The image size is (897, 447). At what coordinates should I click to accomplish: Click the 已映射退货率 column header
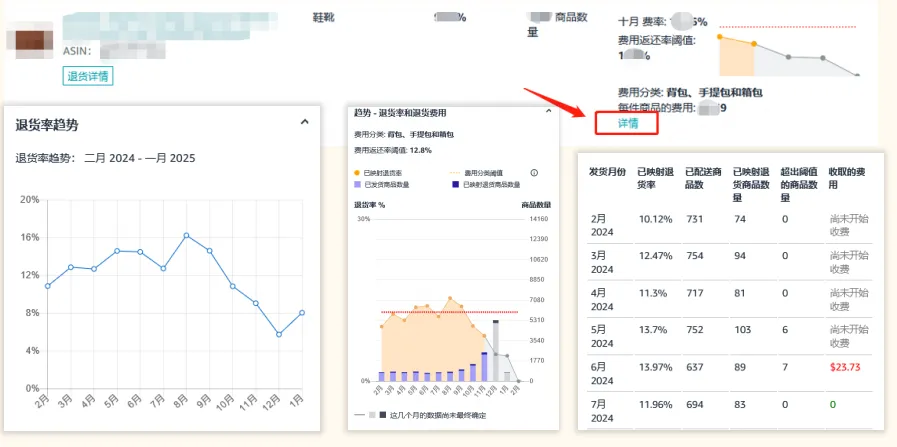(655, 179)
